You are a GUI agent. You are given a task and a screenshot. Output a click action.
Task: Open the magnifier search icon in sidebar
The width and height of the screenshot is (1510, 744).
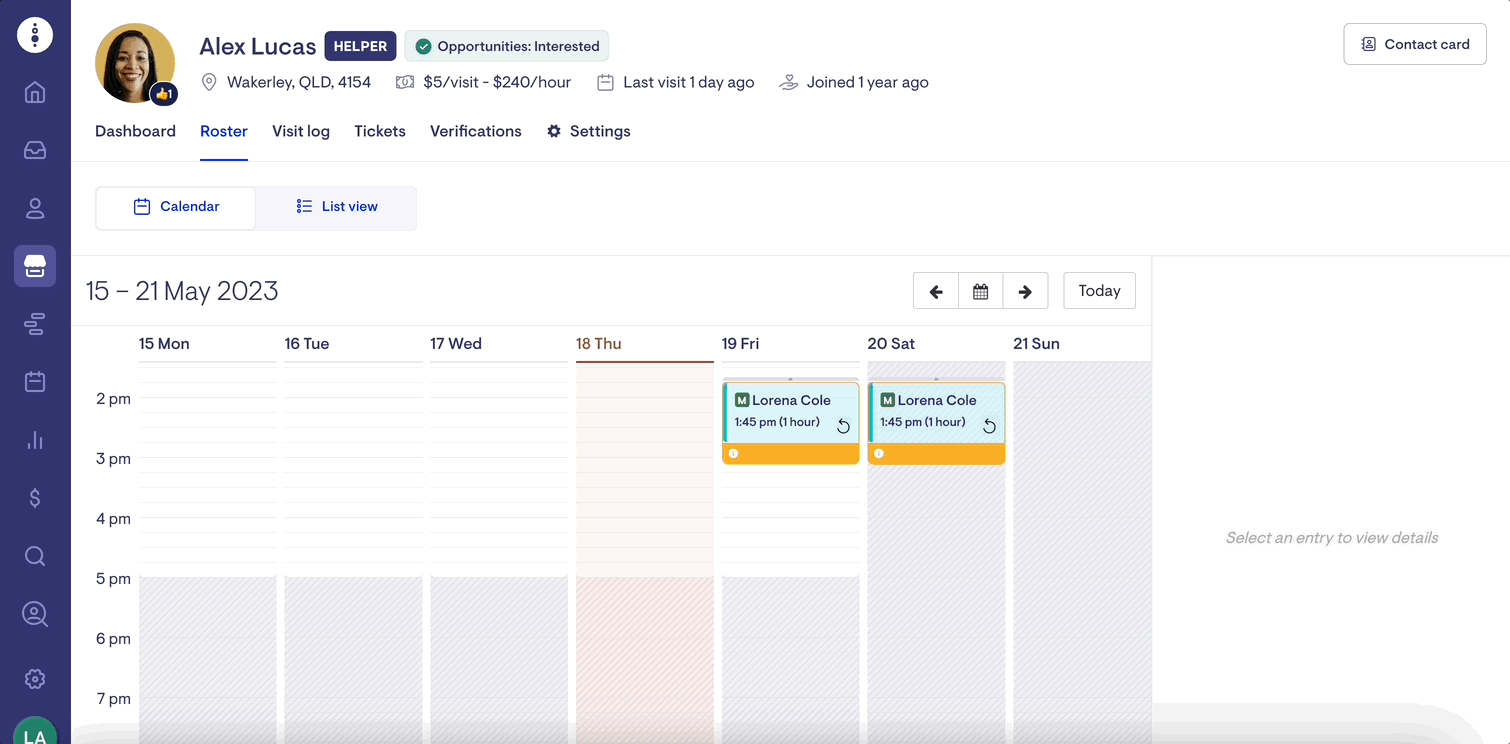tap(35, 556)
